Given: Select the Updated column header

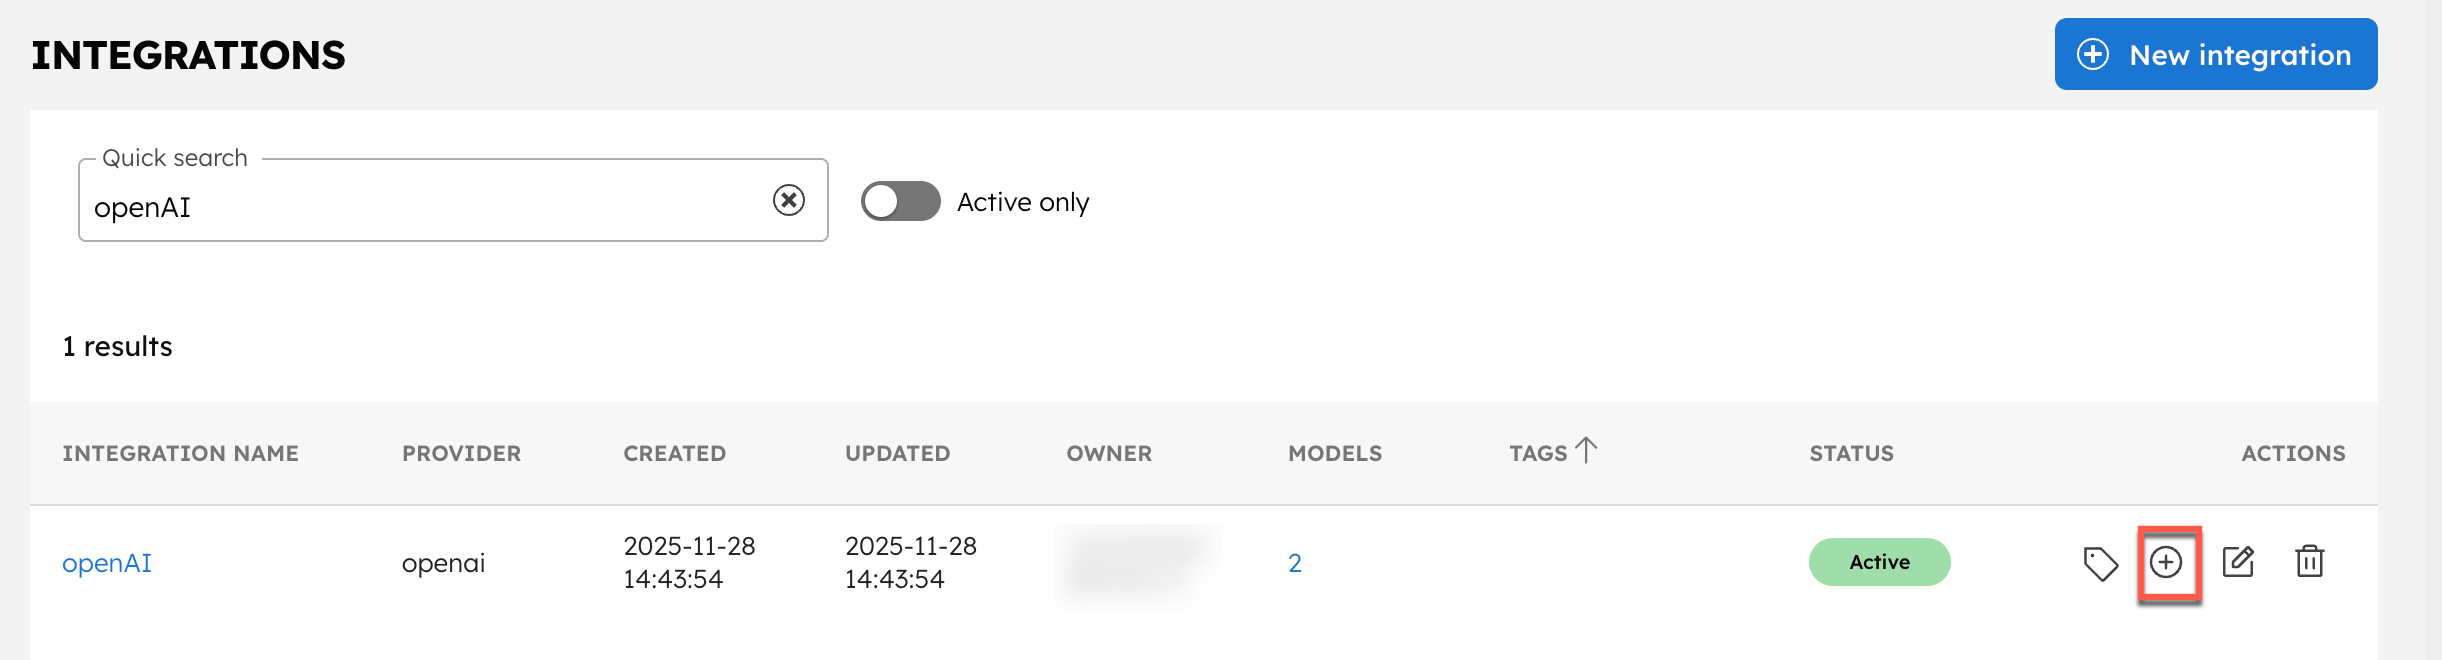Looking at the screenshot, I should click(x=896, y=452).
